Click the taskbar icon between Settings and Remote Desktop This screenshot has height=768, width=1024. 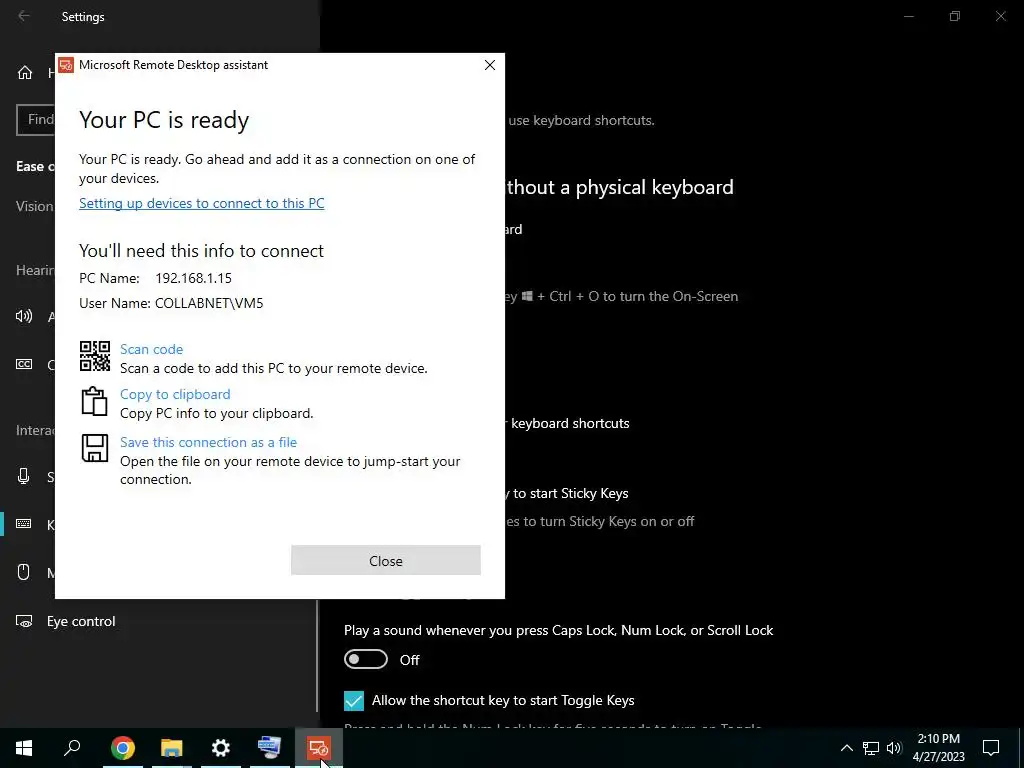(269, 748)
